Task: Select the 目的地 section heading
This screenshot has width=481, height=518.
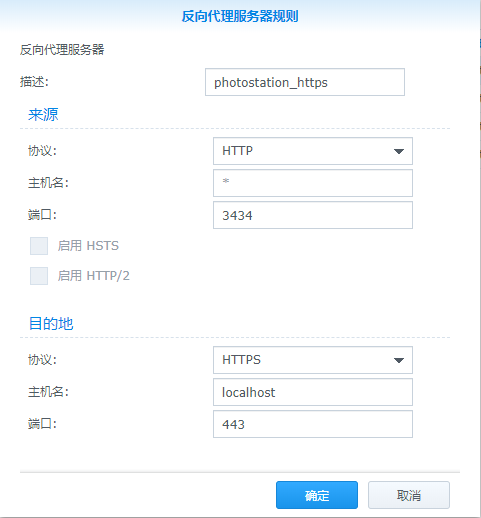Action: pos(51,324)
